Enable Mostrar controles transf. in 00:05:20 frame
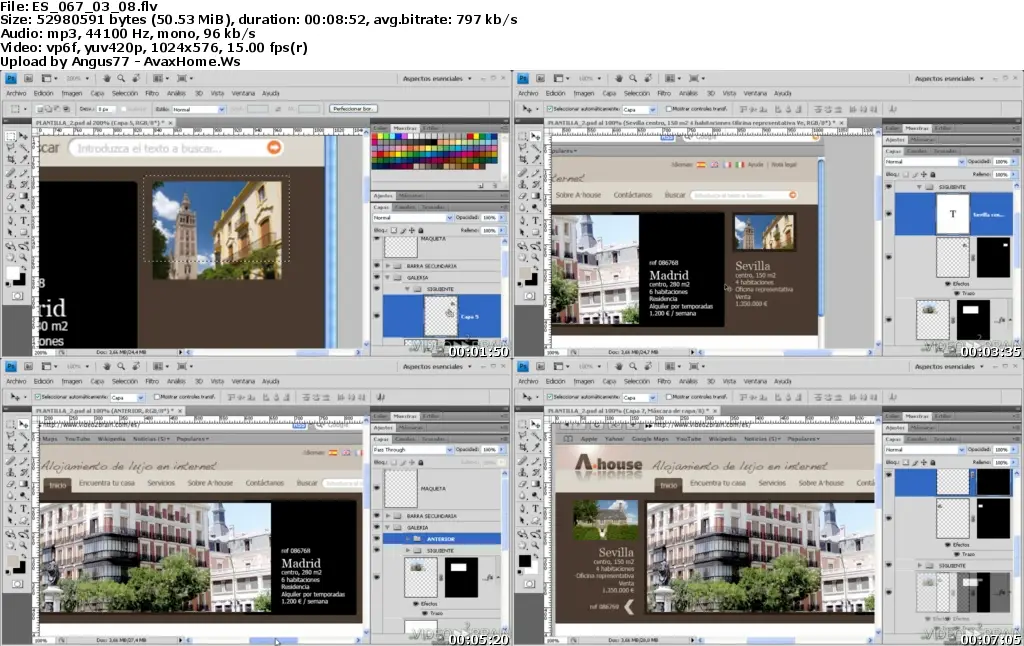Image resolution: width=1024 pixels, height=646 pixels. tap(157, 397)
